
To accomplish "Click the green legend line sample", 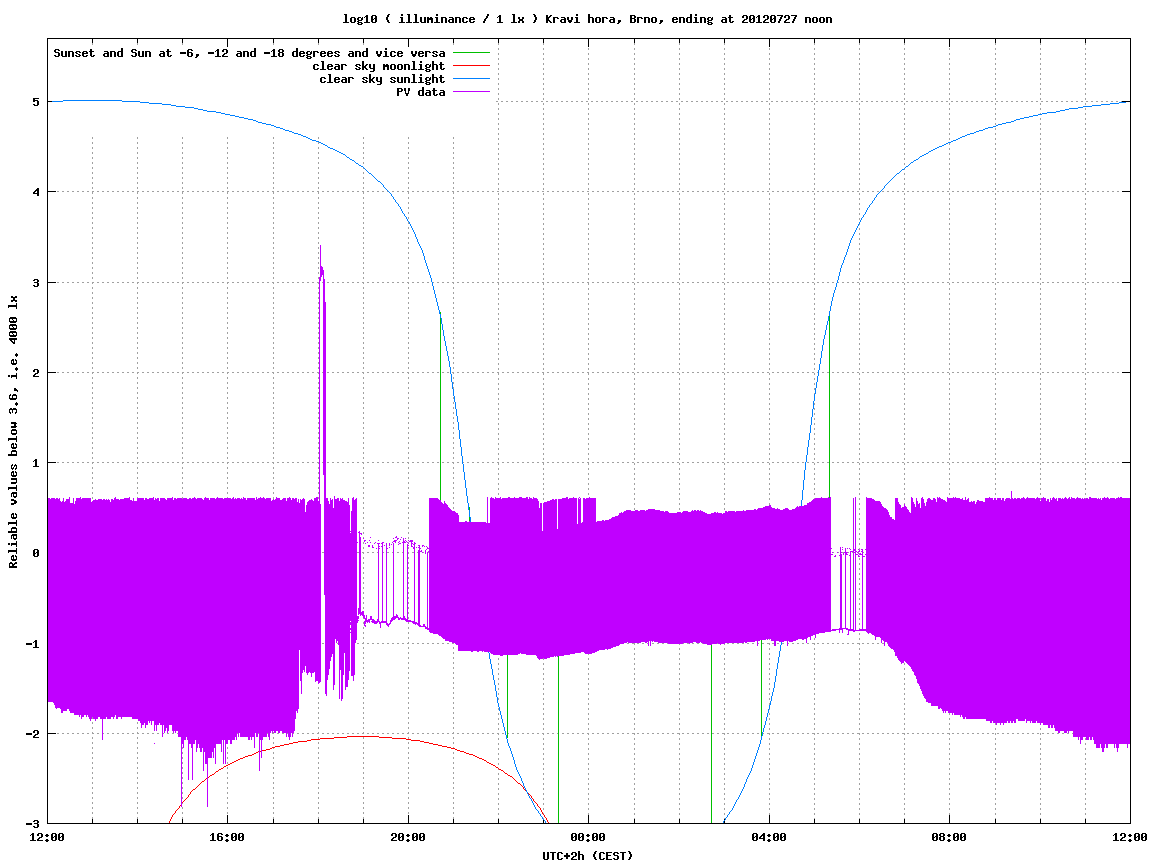I will tap(471, 53).
